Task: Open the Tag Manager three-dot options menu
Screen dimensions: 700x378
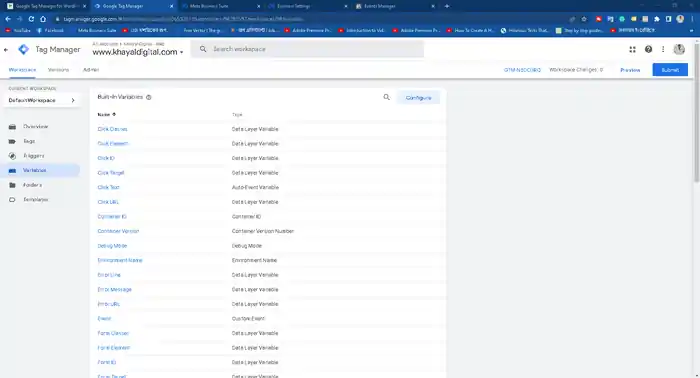Action: (663, 50)
